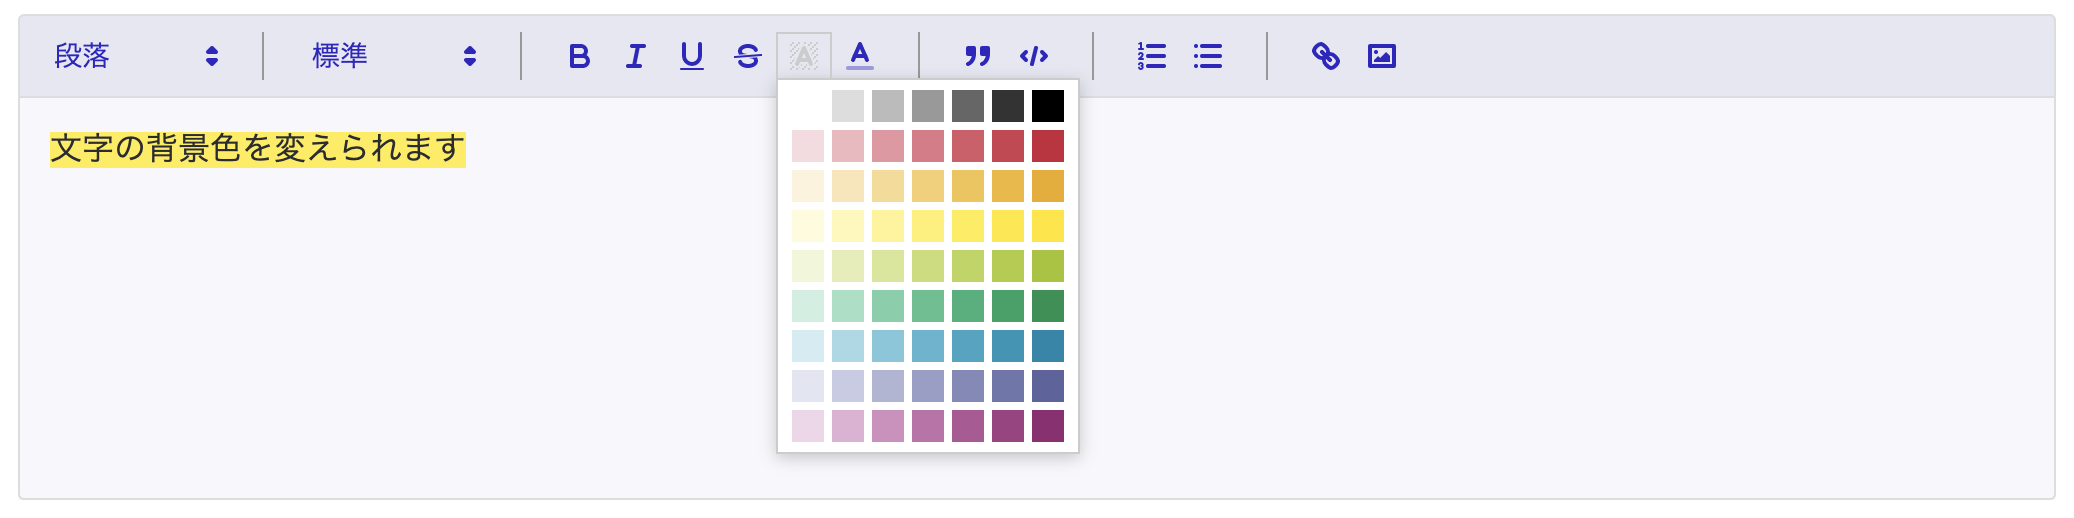
Task: Open the 段落 paragraph style dropdown
Action: tap(136, 56)
